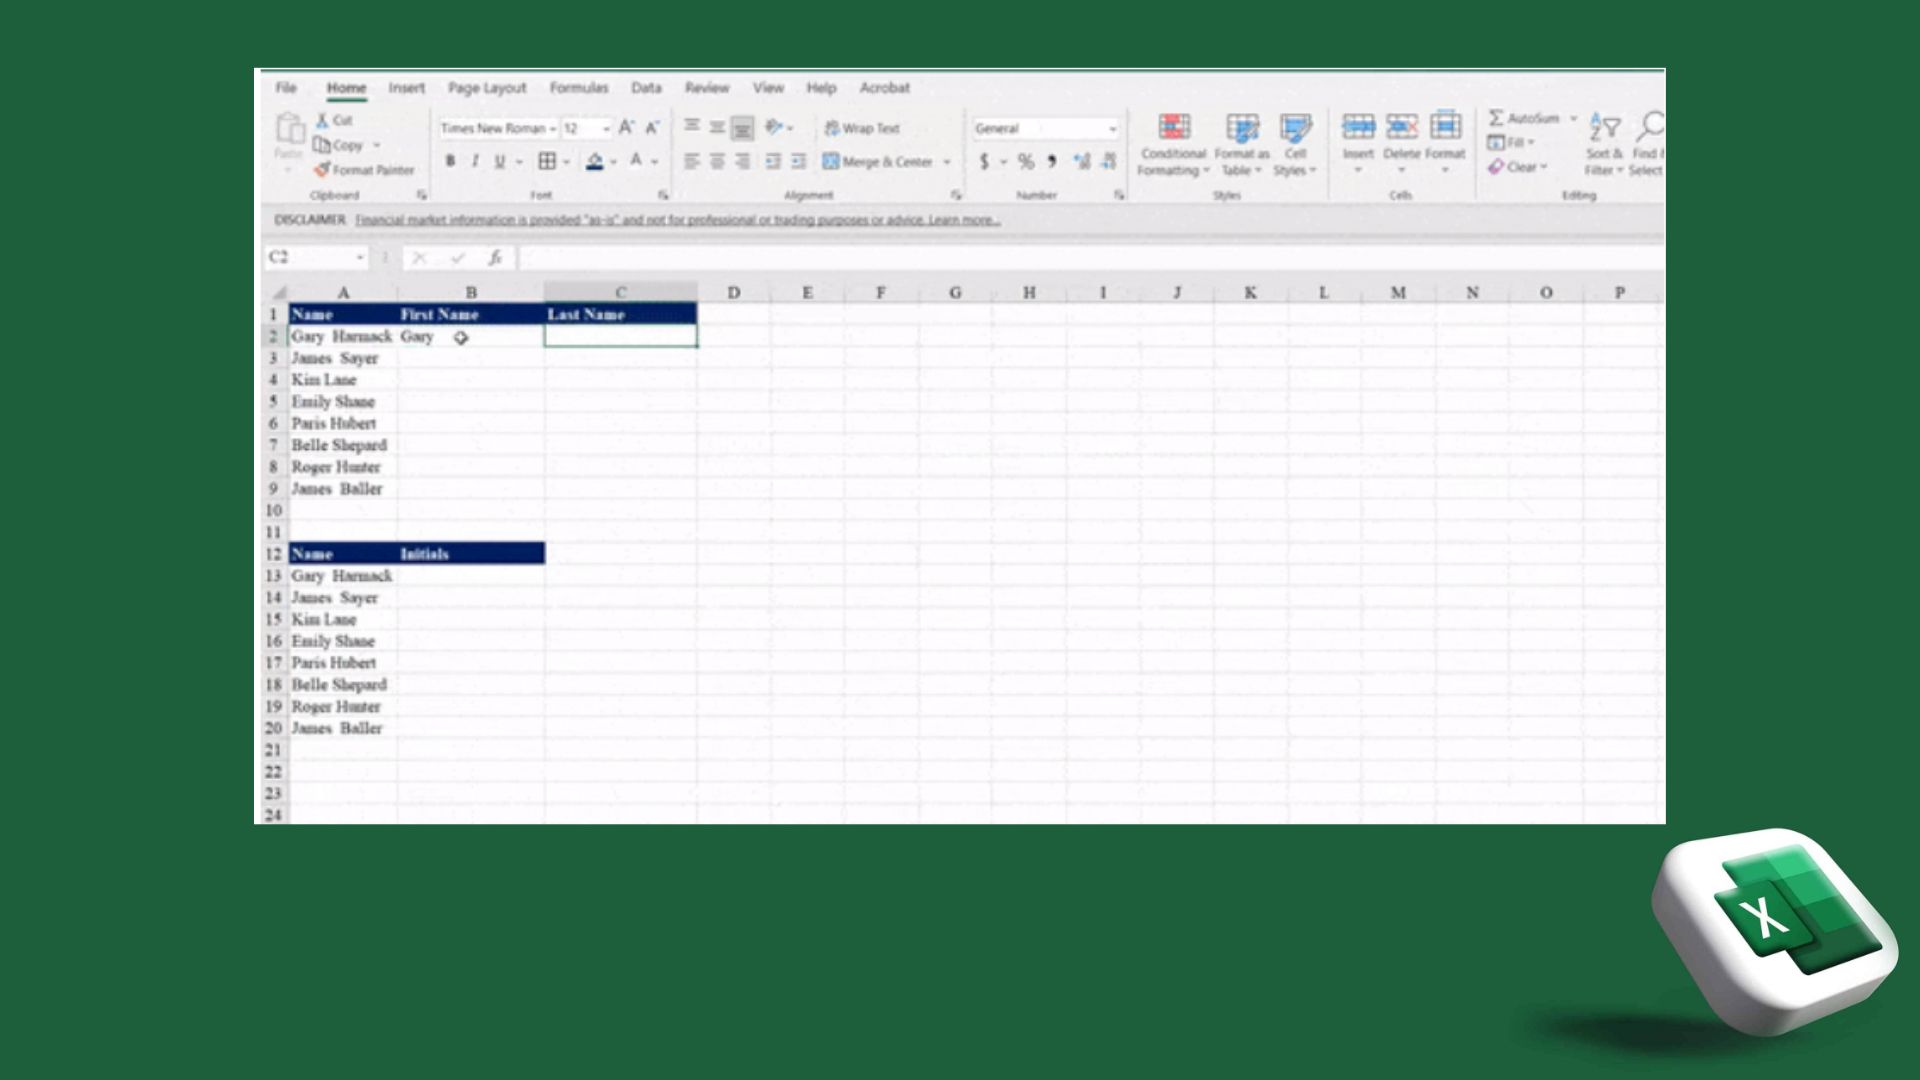The height and width of the screenshot is (1080, 1920).
Task: Apply the font color A
Action: 636,161
